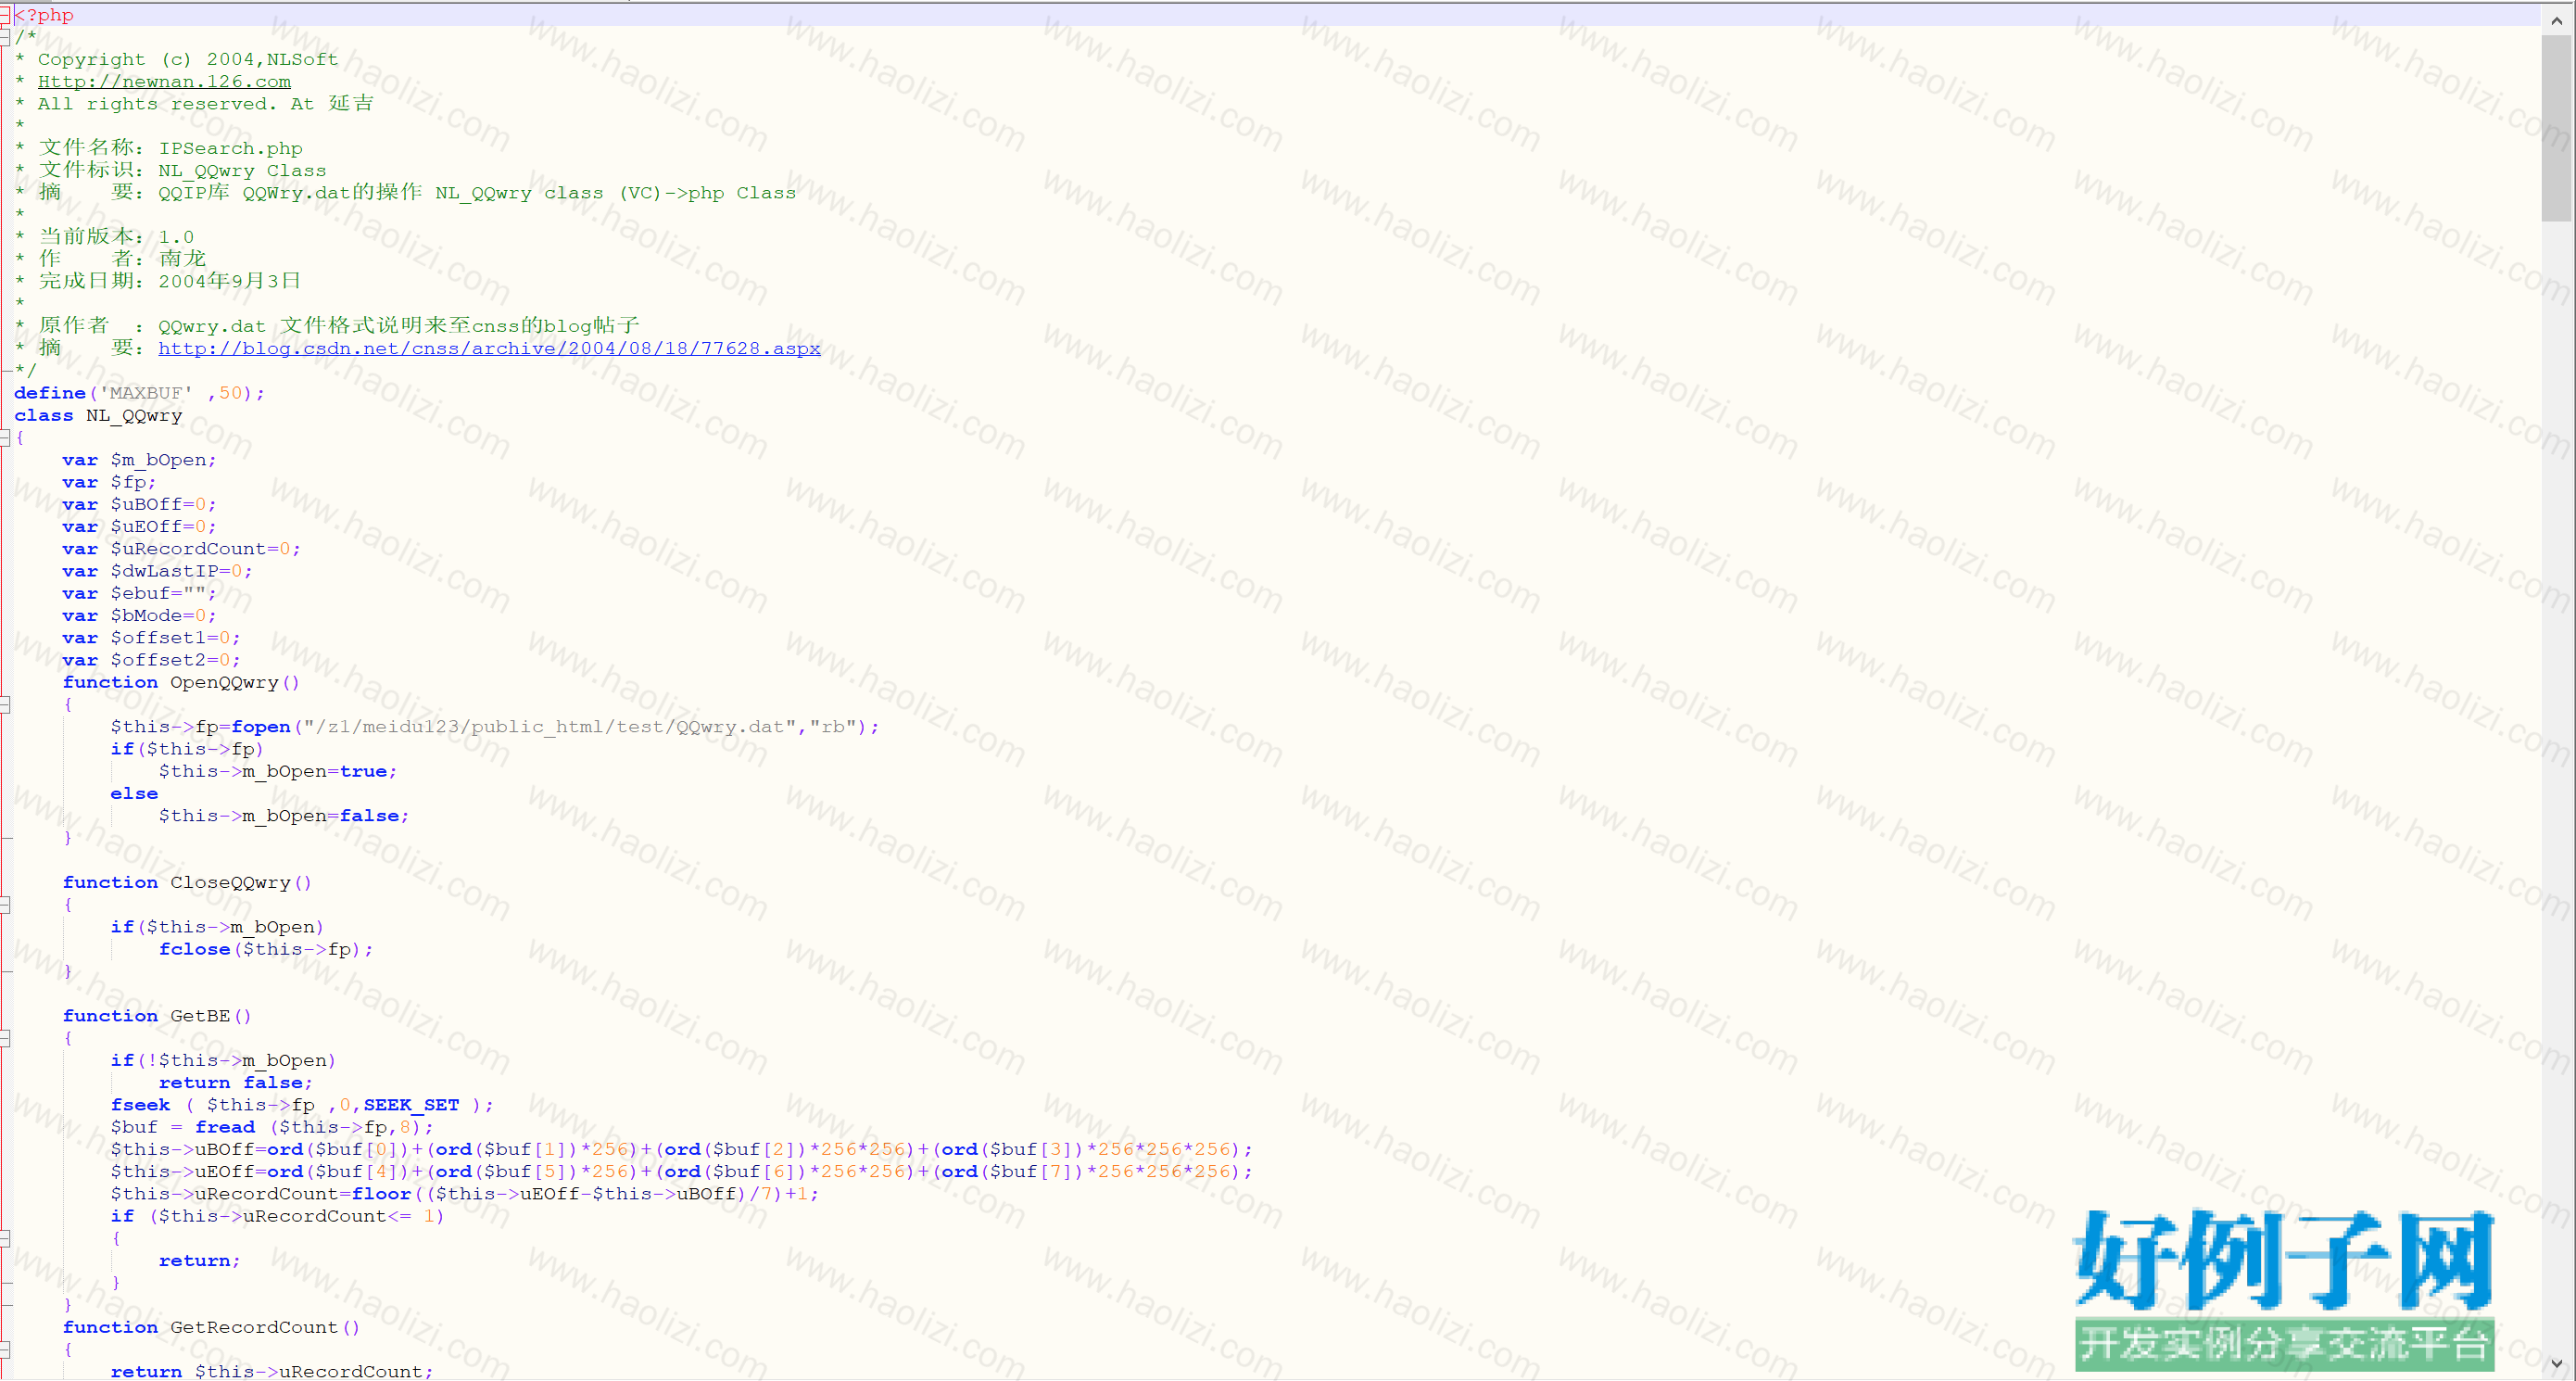
Task: Click the vertical scrollbar down arrow
Action: [x=2557, y=1364]
